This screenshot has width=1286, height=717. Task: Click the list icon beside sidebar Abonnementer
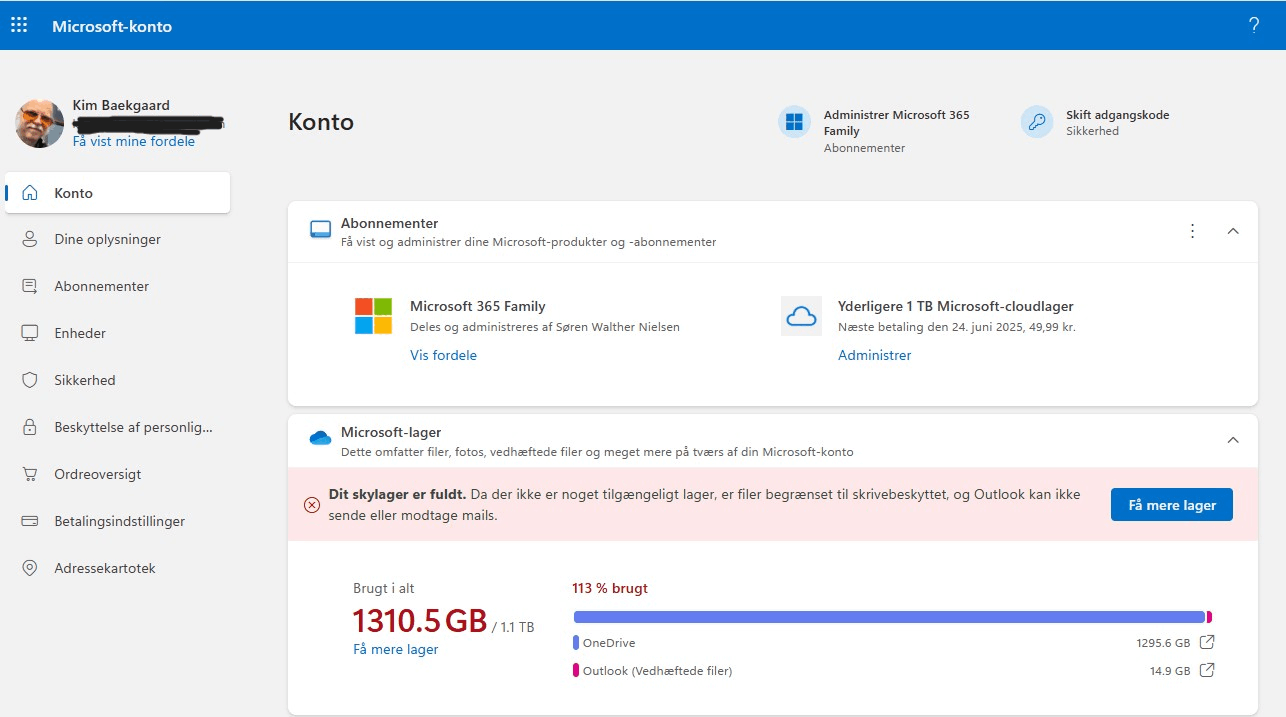click(x=30, y=287)
